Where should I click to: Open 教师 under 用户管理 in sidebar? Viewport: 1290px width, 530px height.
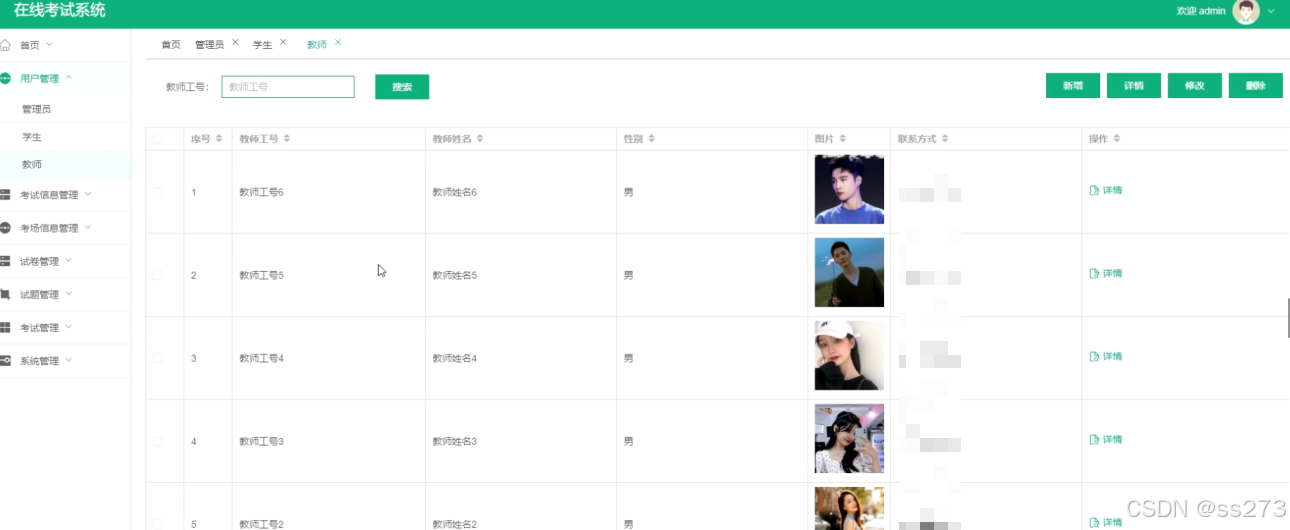32,164
